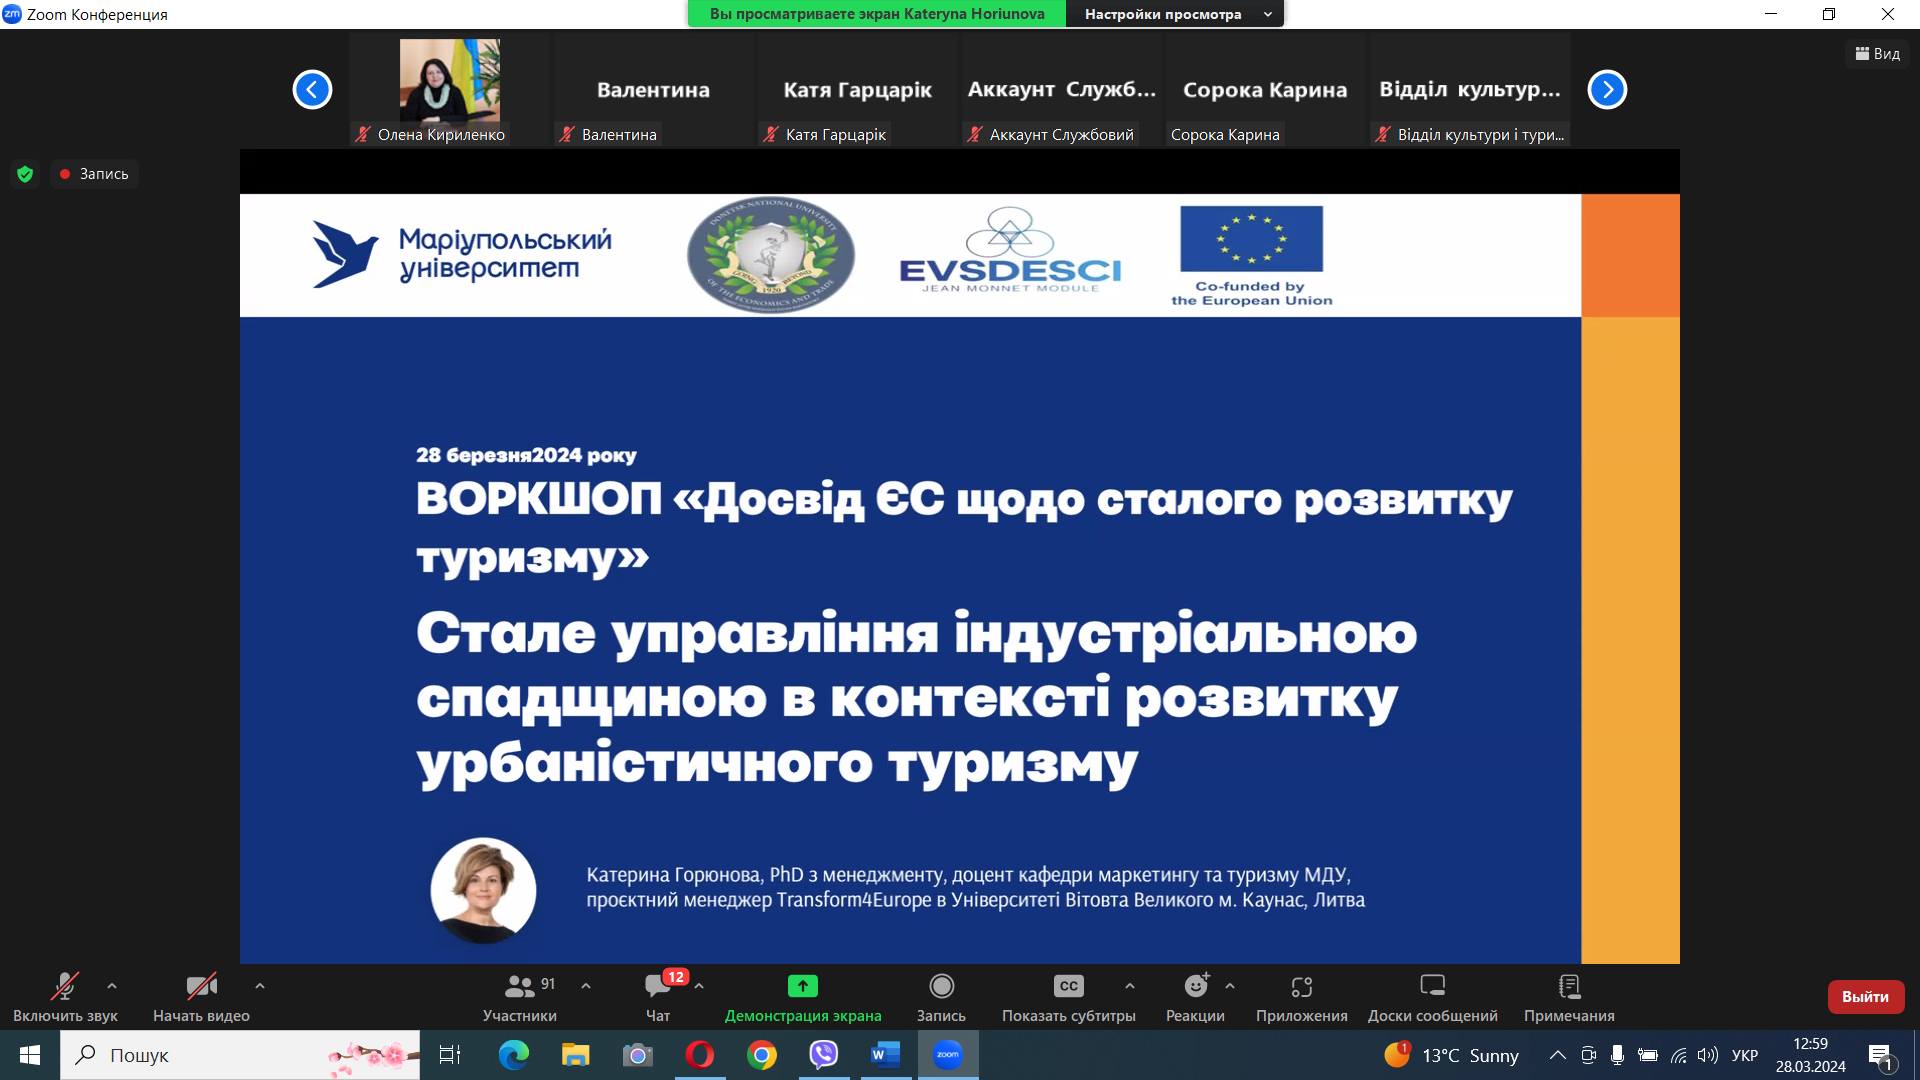
Task: Expand participants options arrow next to 91
Action: pyautogui.click(x=586, y=986)
